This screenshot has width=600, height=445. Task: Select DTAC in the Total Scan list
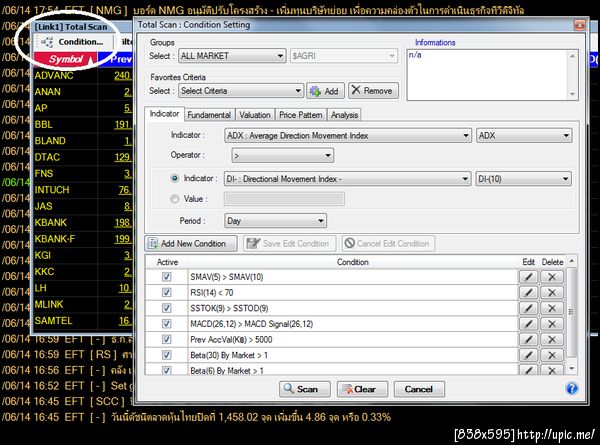coord(47,157)
